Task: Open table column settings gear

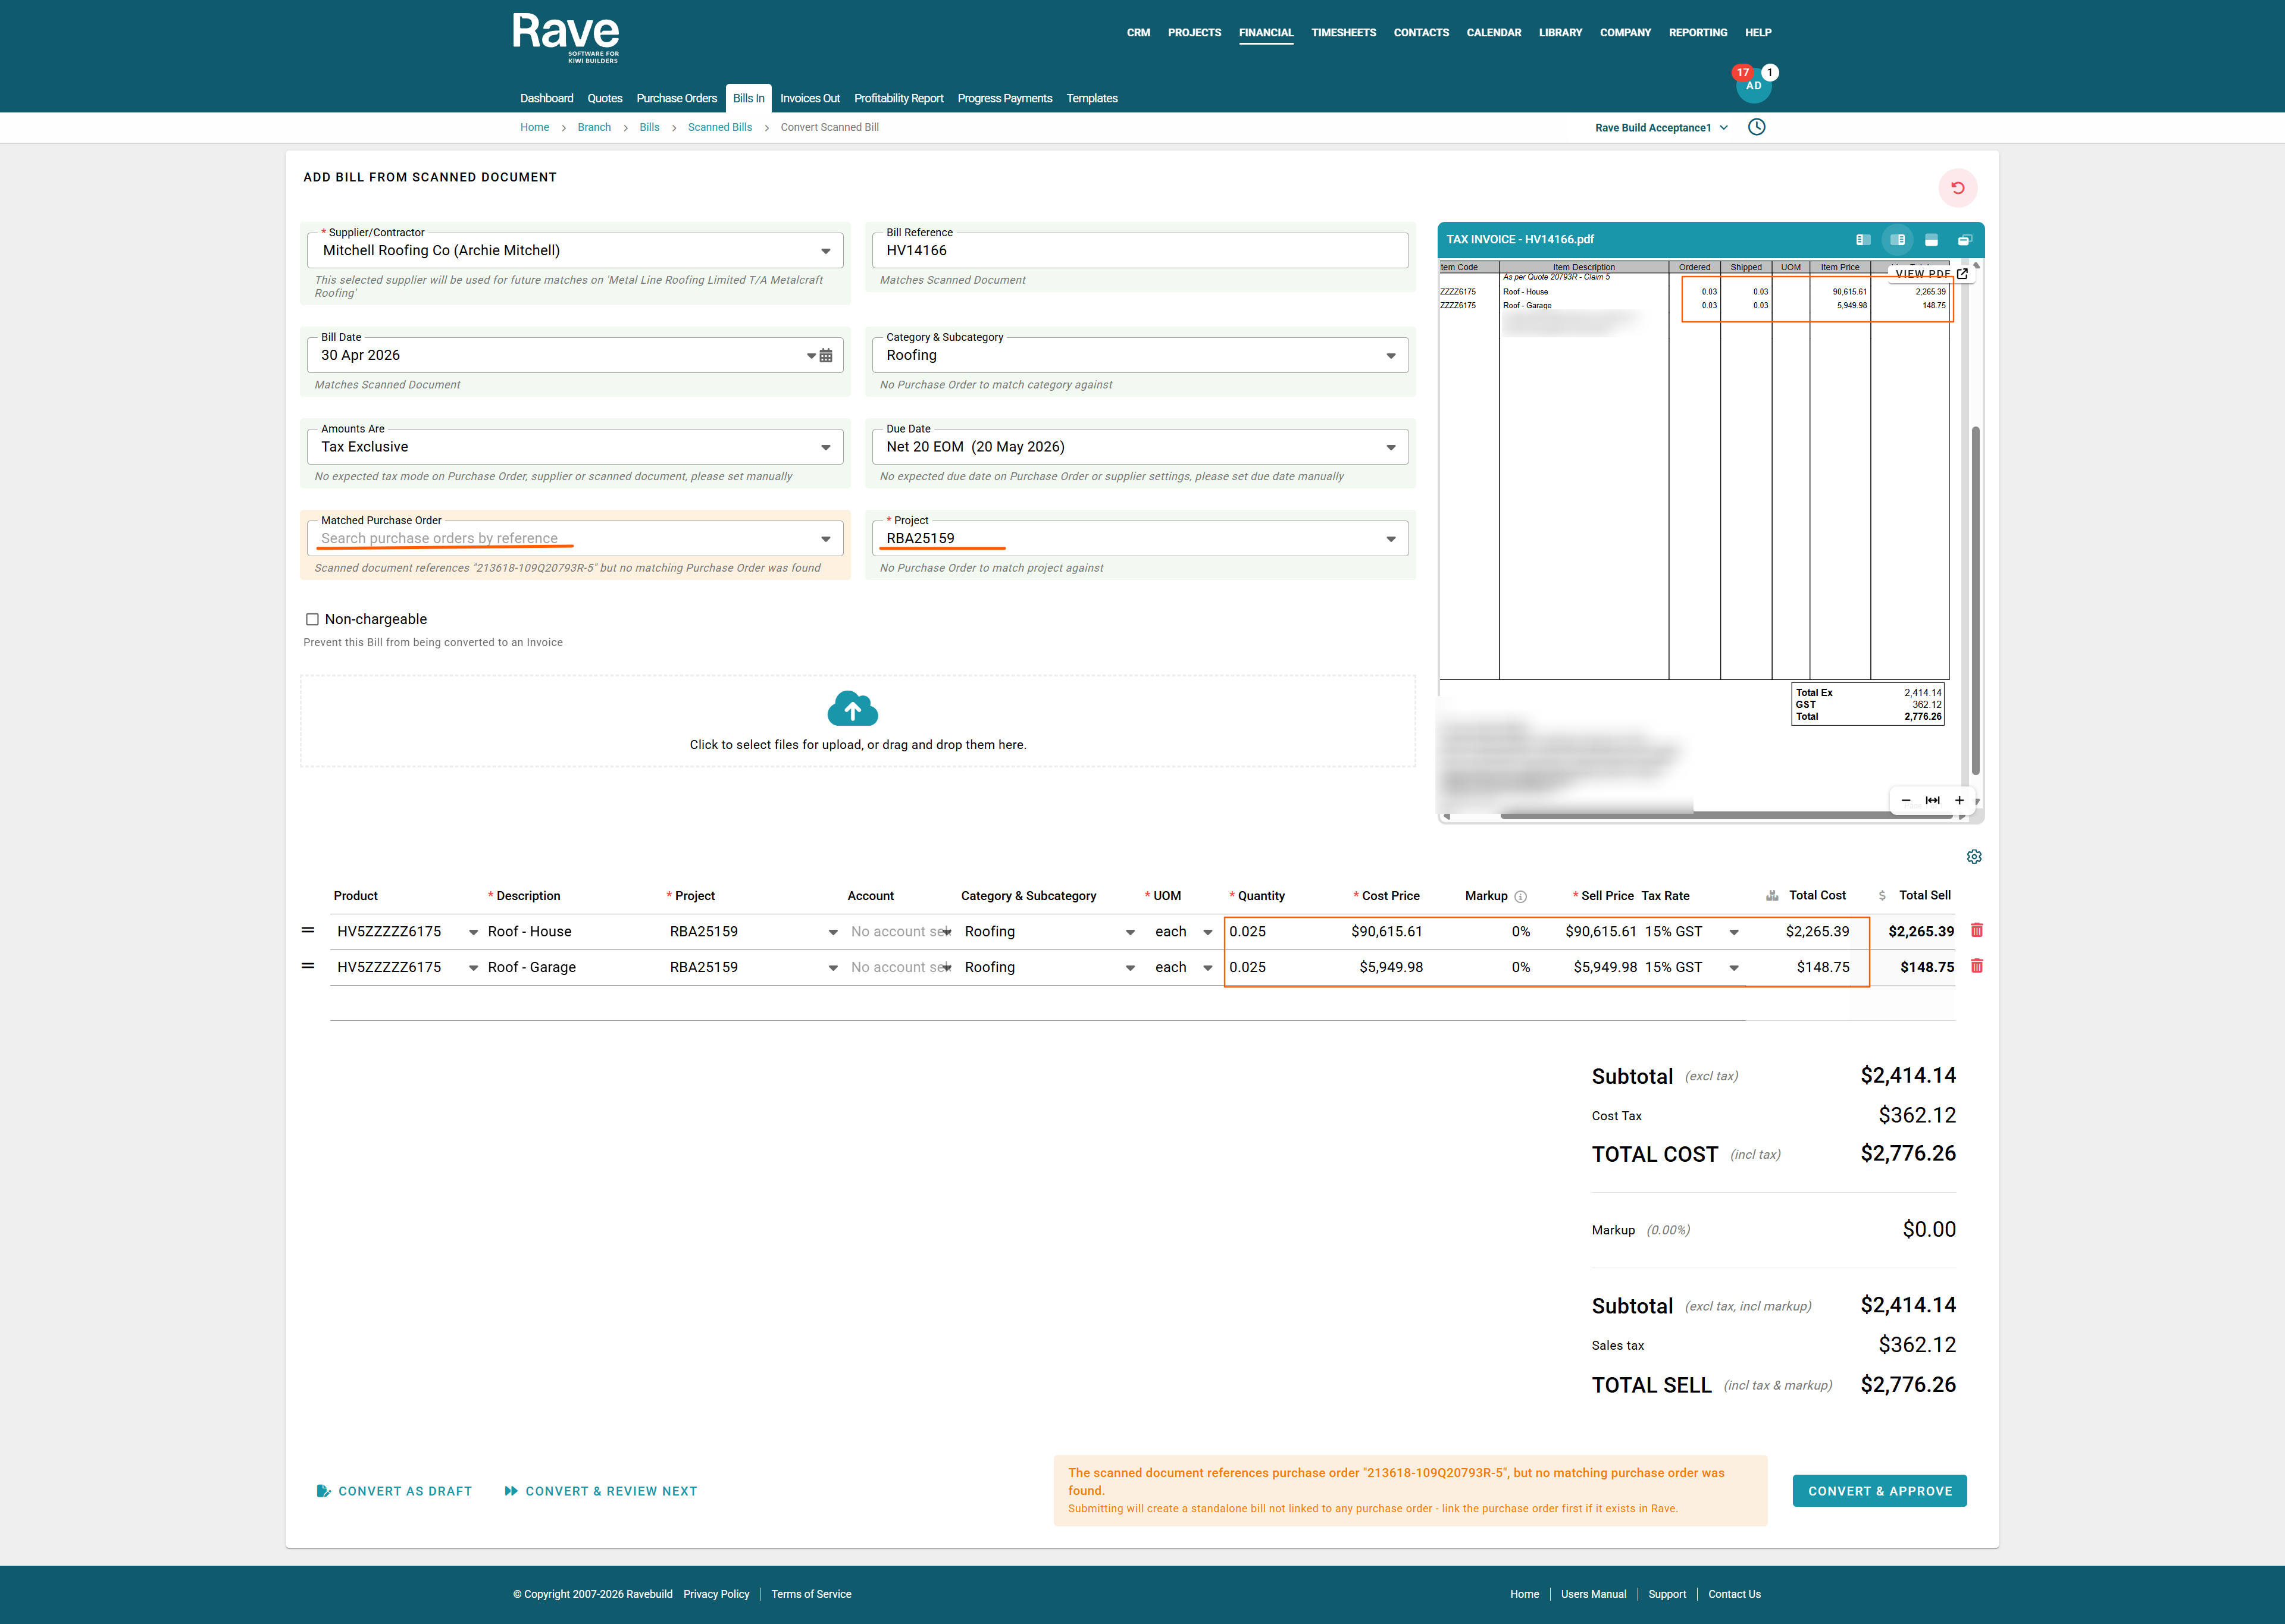Action: pos(1973,857)
